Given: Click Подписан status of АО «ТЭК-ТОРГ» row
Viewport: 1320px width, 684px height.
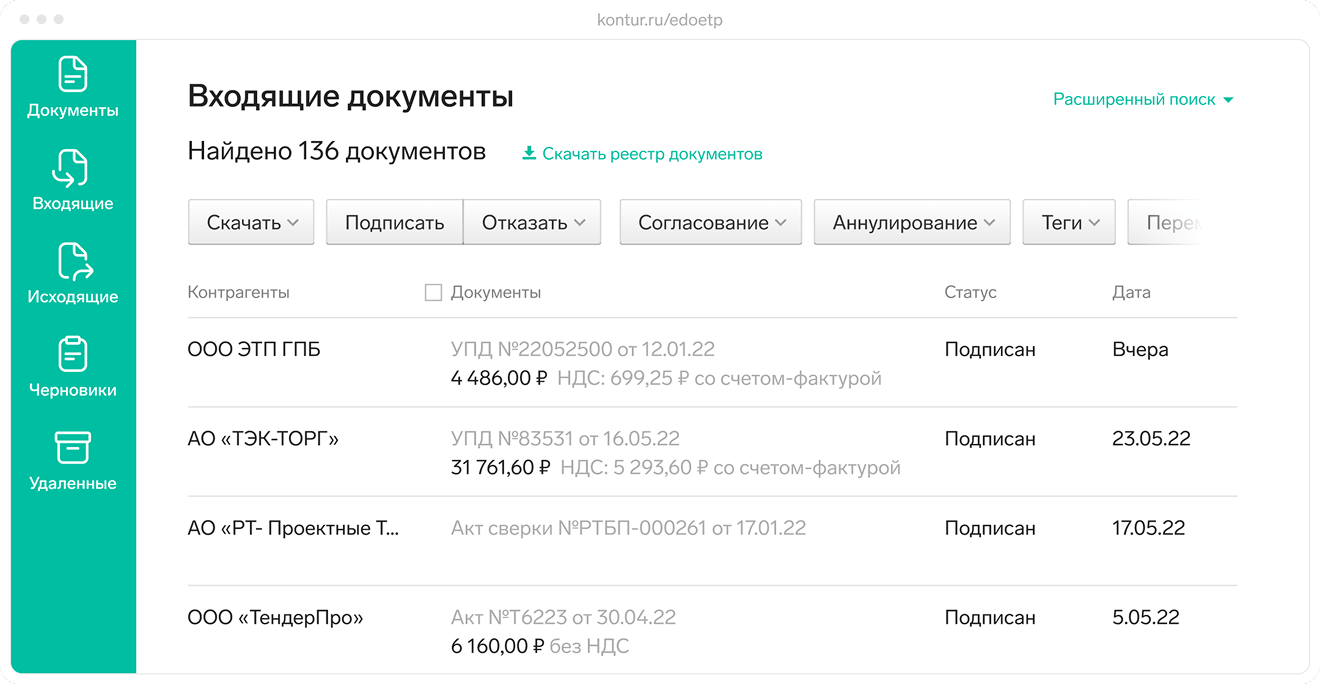Looking at the screenshot, I should pyautogui.click(x=990, y=439).
